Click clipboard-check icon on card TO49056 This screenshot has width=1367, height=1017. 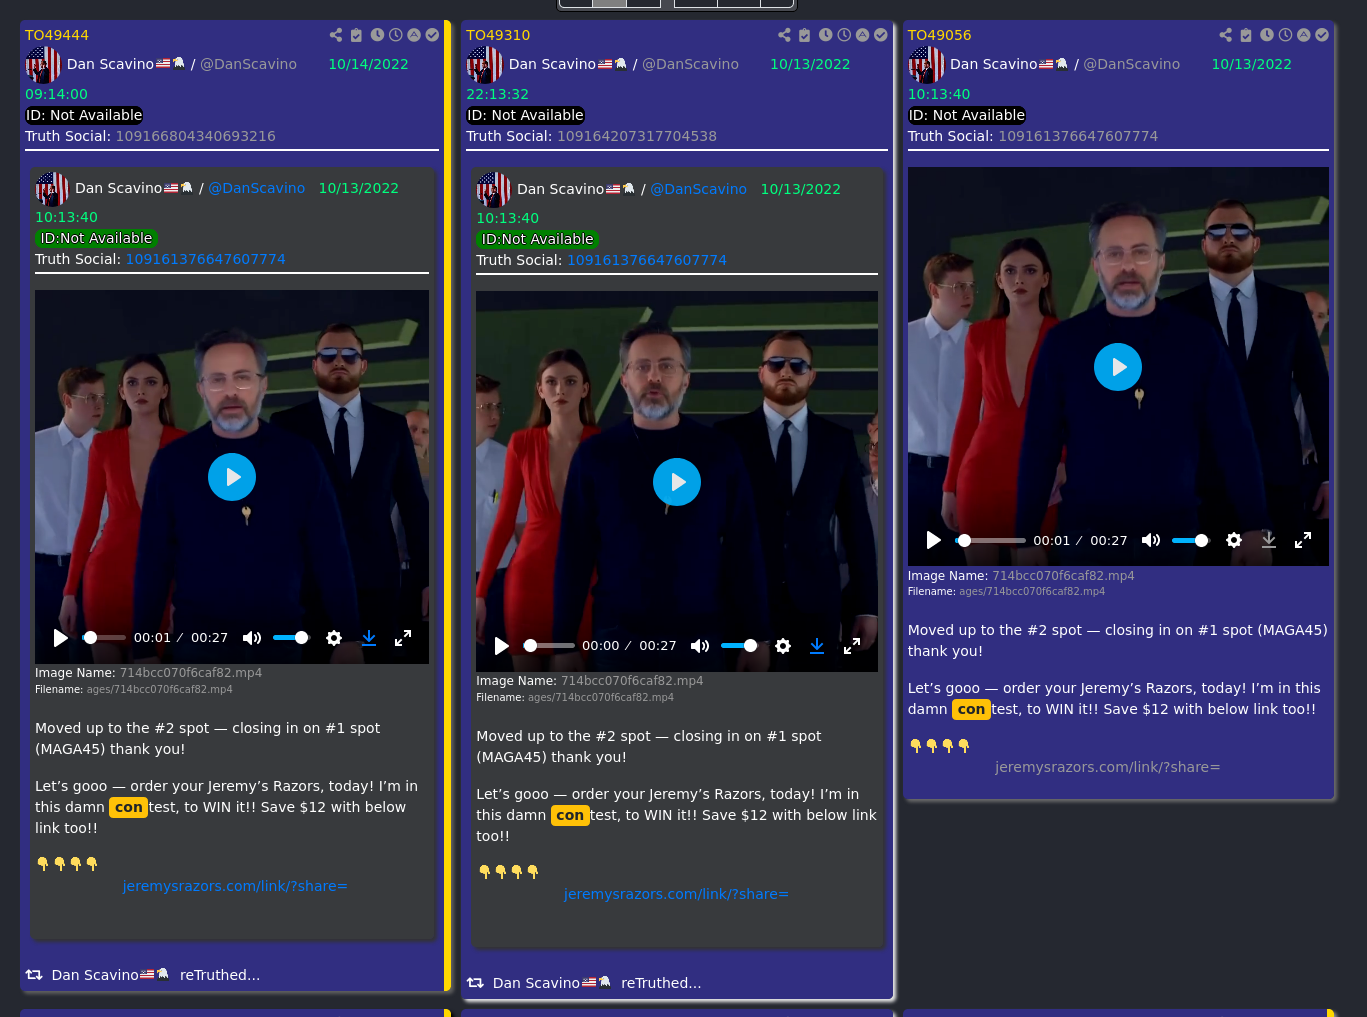coord(1246,35)
